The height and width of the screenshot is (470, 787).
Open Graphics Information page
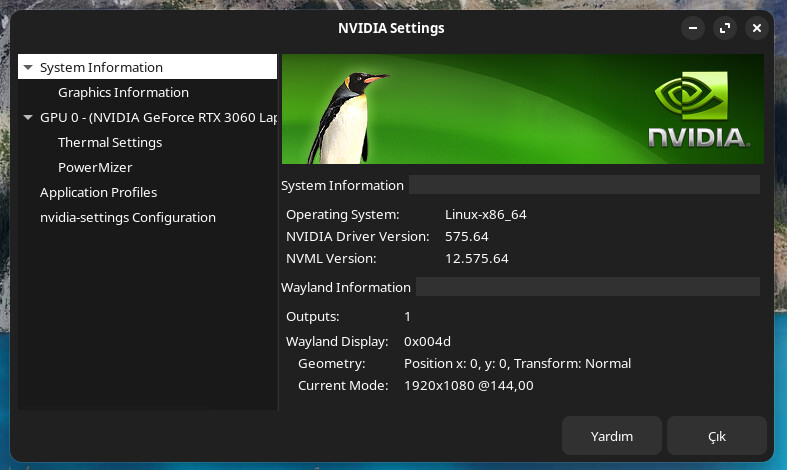tap(123, 92)
